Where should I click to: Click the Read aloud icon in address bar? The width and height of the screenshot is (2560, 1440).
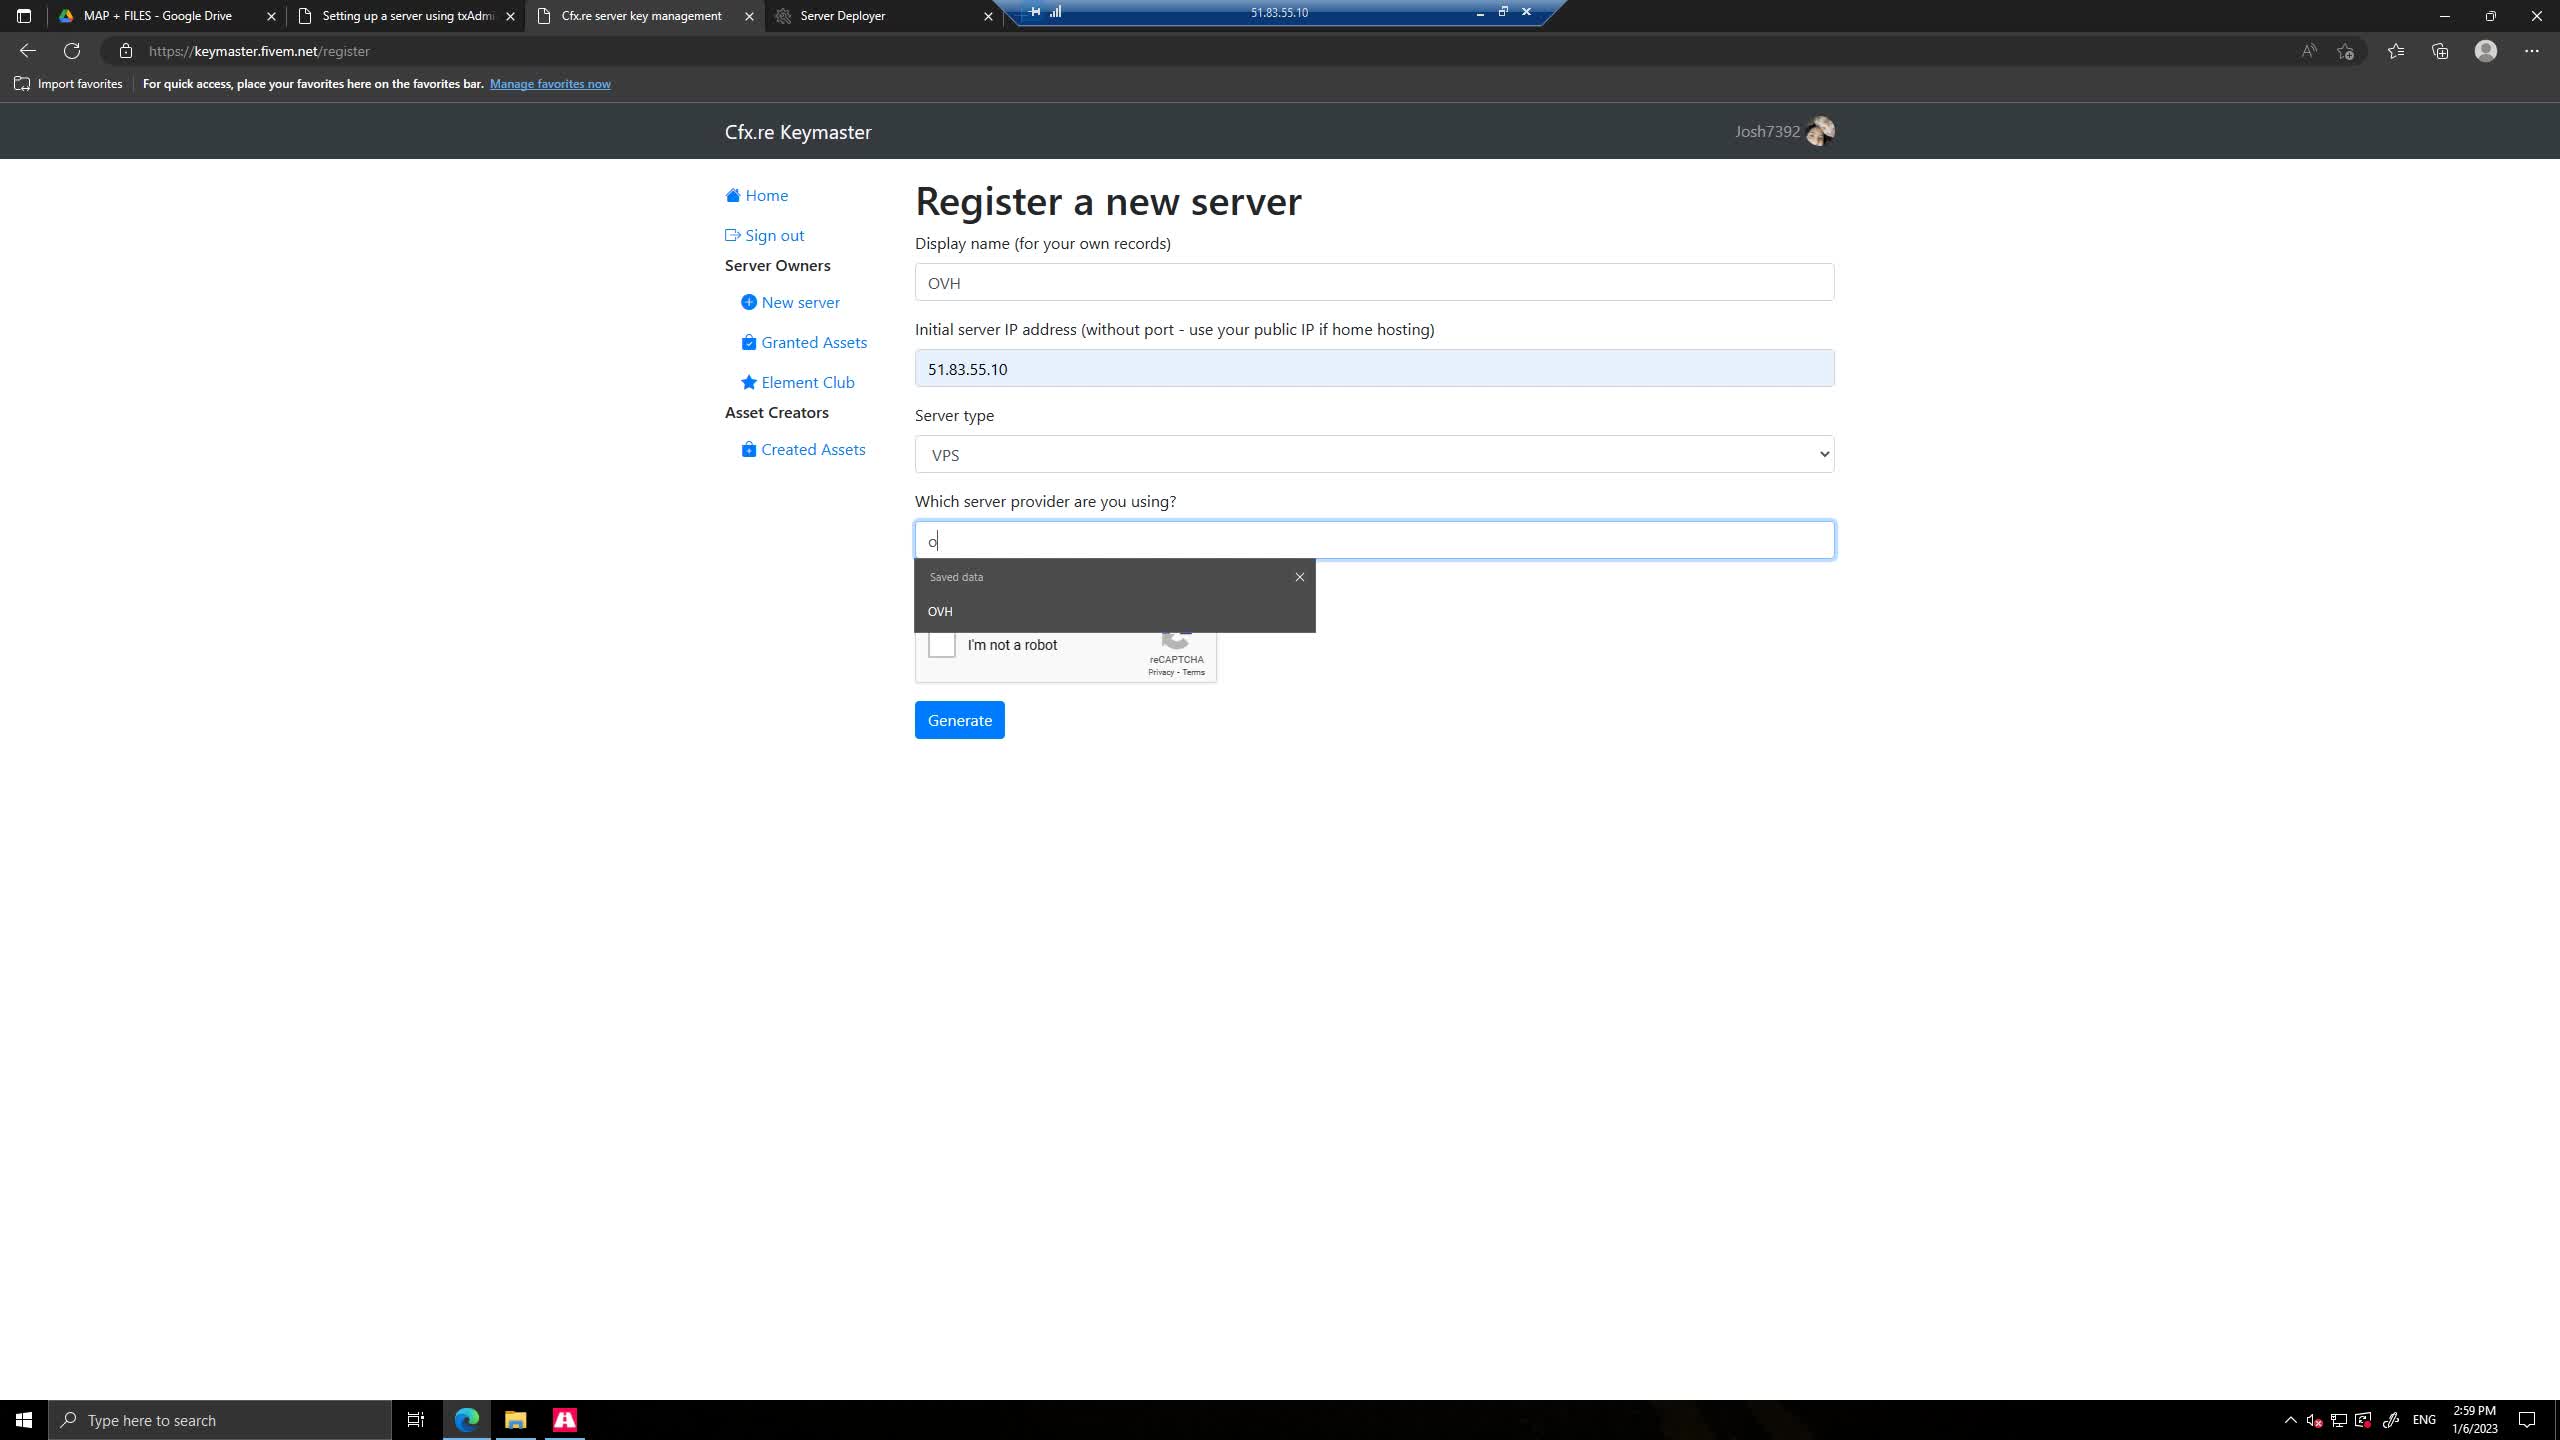pyautogui.click(x=2308, y=50)
